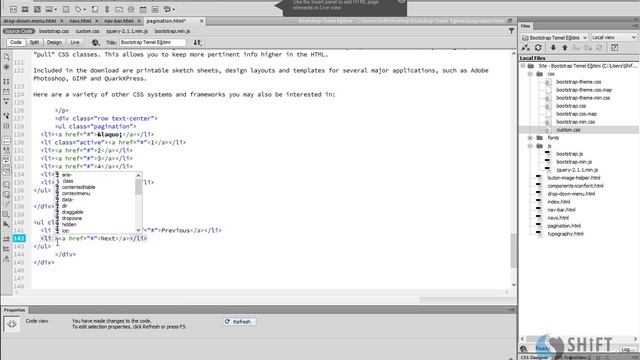
Task: Toggle Highlight Invalid Code
Action: point(6,151)
